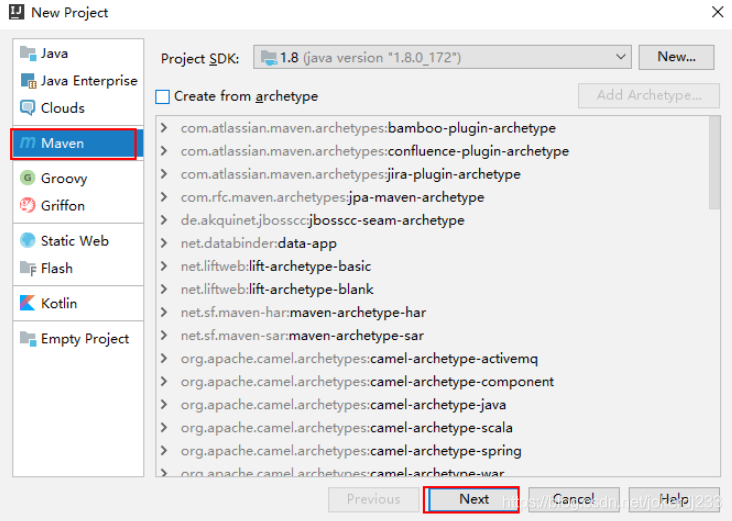Select Java Enterprise project type
732x521 pixels.
78,81
